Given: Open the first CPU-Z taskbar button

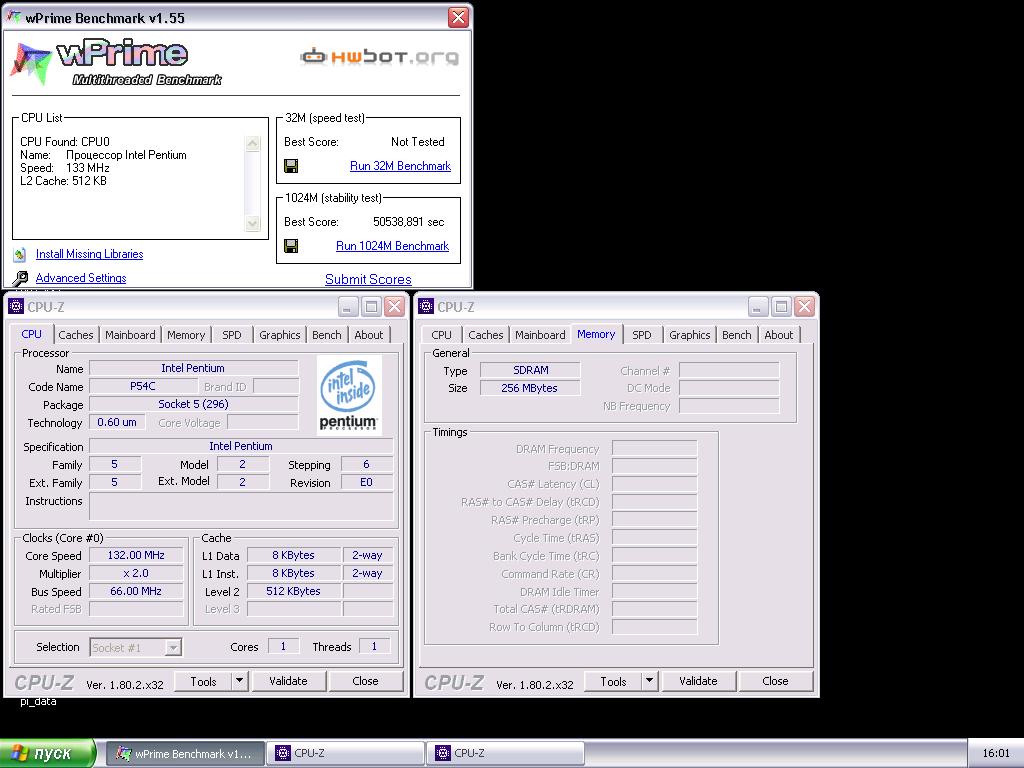Looking at the screenshot, I should tap(345, 754).
